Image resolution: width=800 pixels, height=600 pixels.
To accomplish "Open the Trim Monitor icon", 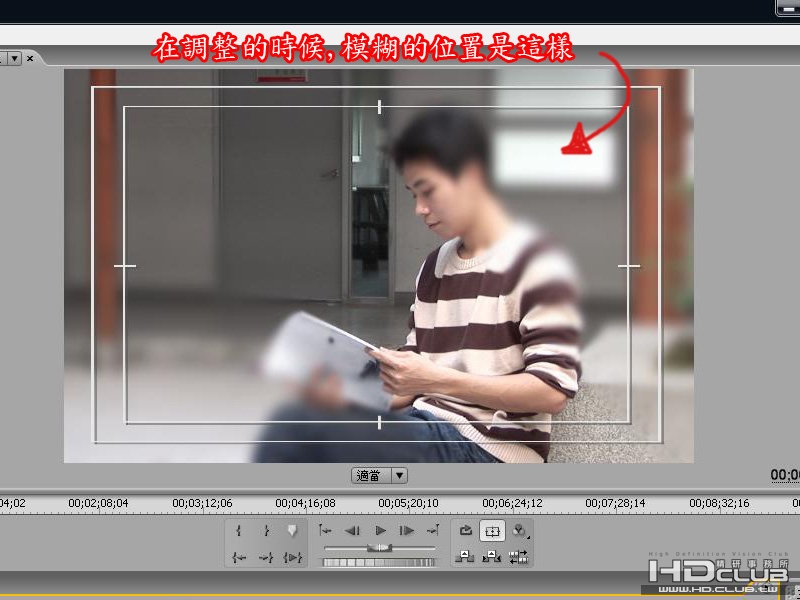I will 519,557.
